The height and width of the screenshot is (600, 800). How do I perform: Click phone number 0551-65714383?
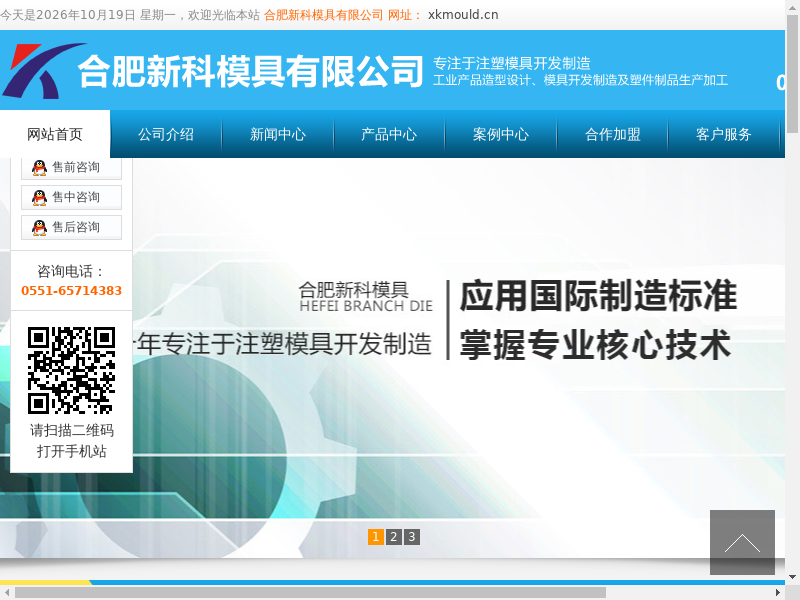pos(71,291)
